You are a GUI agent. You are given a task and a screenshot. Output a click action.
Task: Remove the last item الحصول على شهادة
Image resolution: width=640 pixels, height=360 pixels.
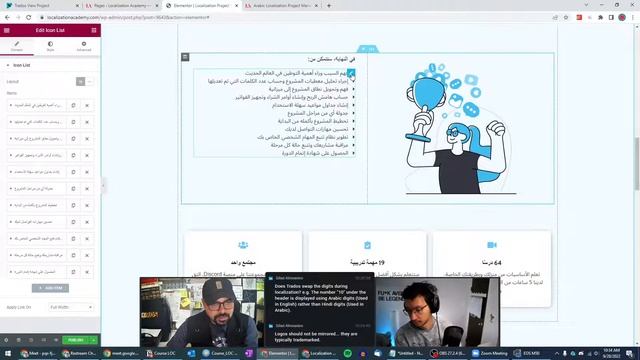coord(87,272)
